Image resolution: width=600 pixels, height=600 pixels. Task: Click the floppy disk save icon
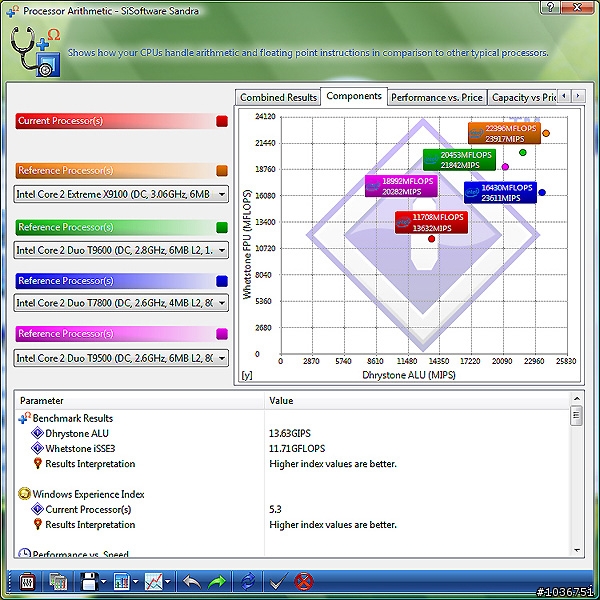tap(90, 582)
